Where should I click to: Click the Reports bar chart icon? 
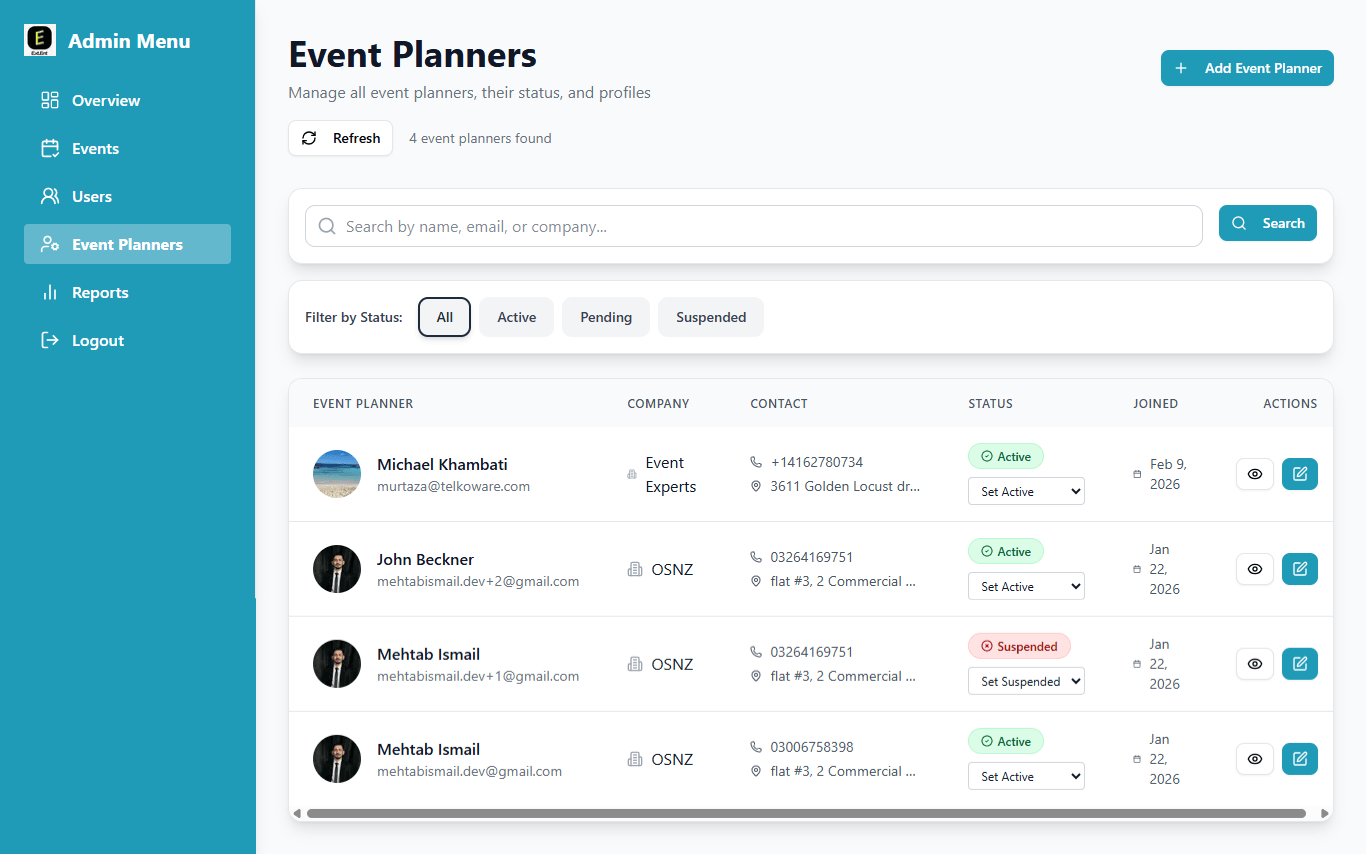(x=50, y=292)
